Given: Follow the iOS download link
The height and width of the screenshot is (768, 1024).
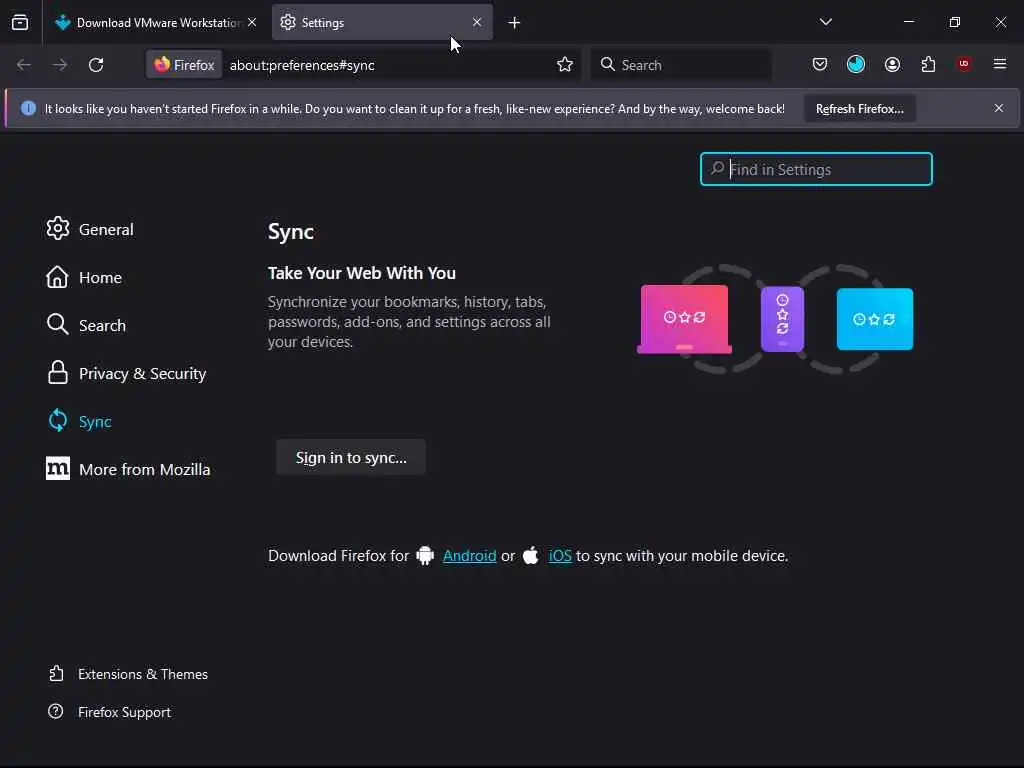Looking at the screenshot, I should 560,556.
